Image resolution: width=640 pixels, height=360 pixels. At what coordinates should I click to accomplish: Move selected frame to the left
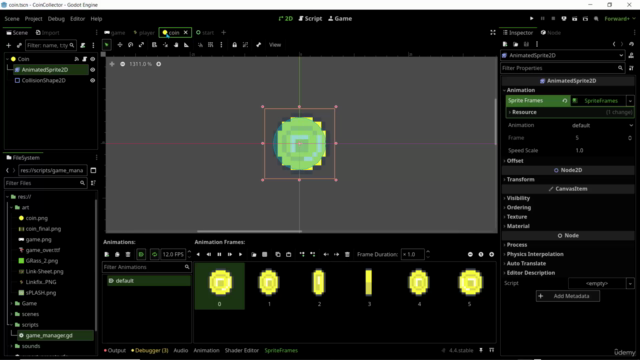point(326,254)
